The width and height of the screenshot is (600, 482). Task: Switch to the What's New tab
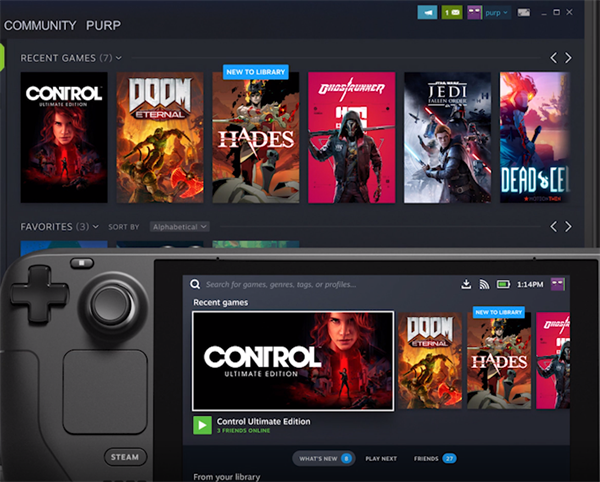coord(324,458)
